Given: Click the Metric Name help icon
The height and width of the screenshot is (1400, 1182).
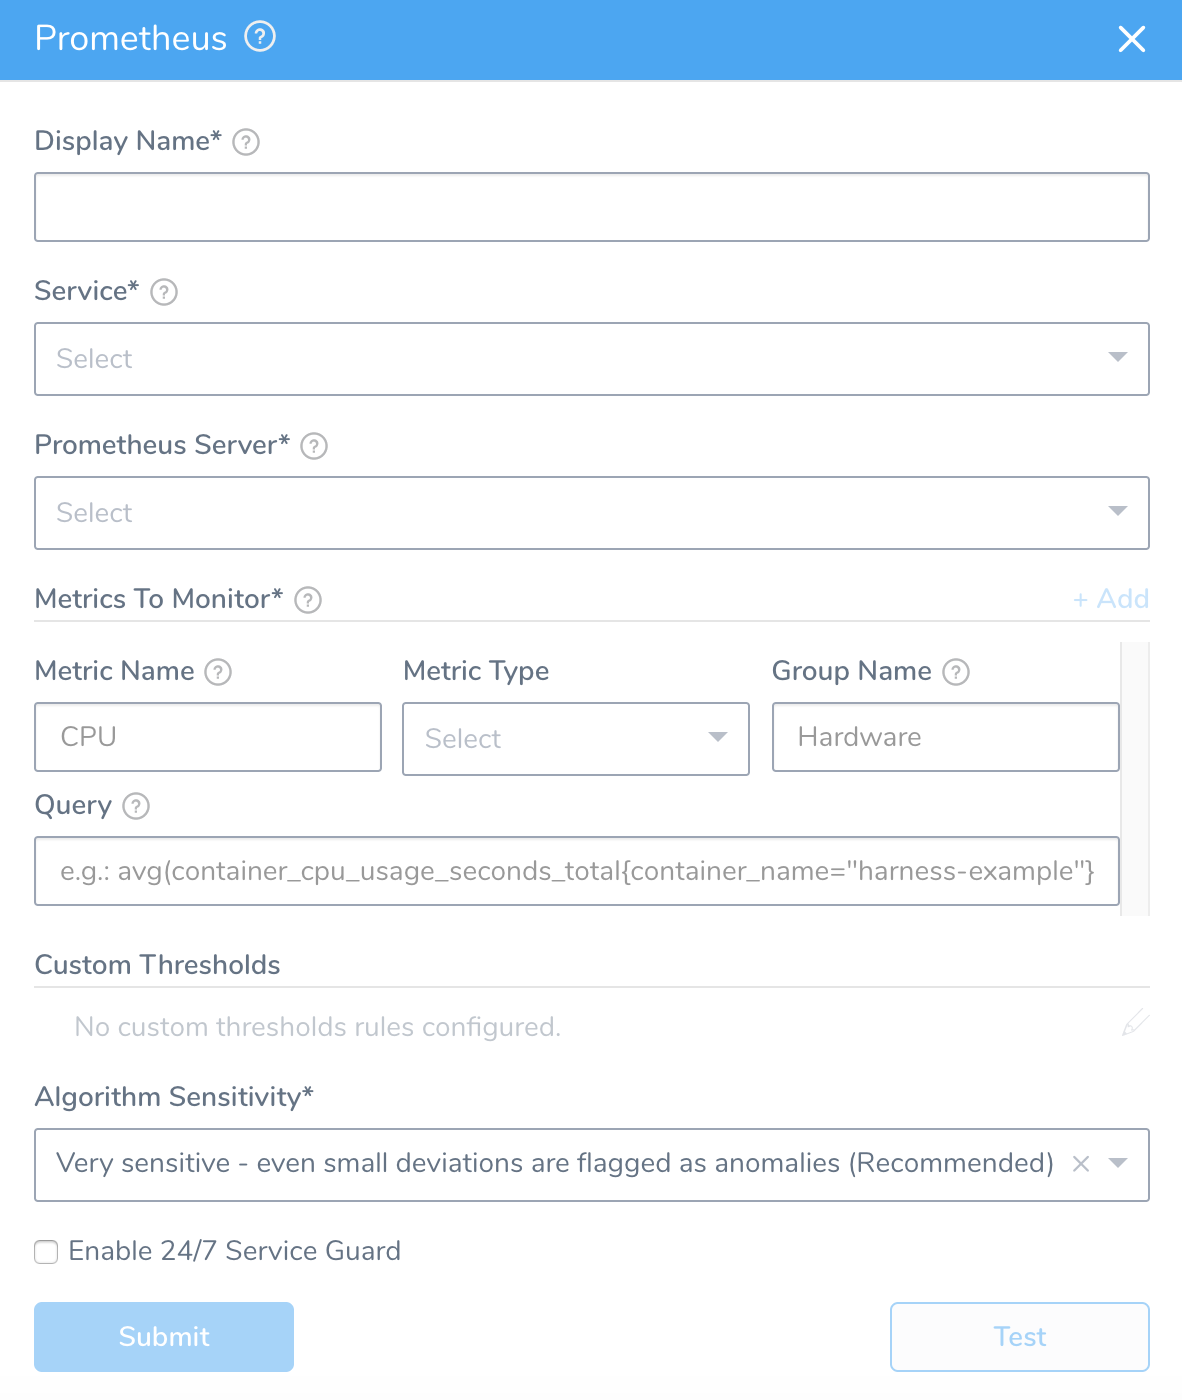Looking at the screenshot, I should (x=218, y=672).
